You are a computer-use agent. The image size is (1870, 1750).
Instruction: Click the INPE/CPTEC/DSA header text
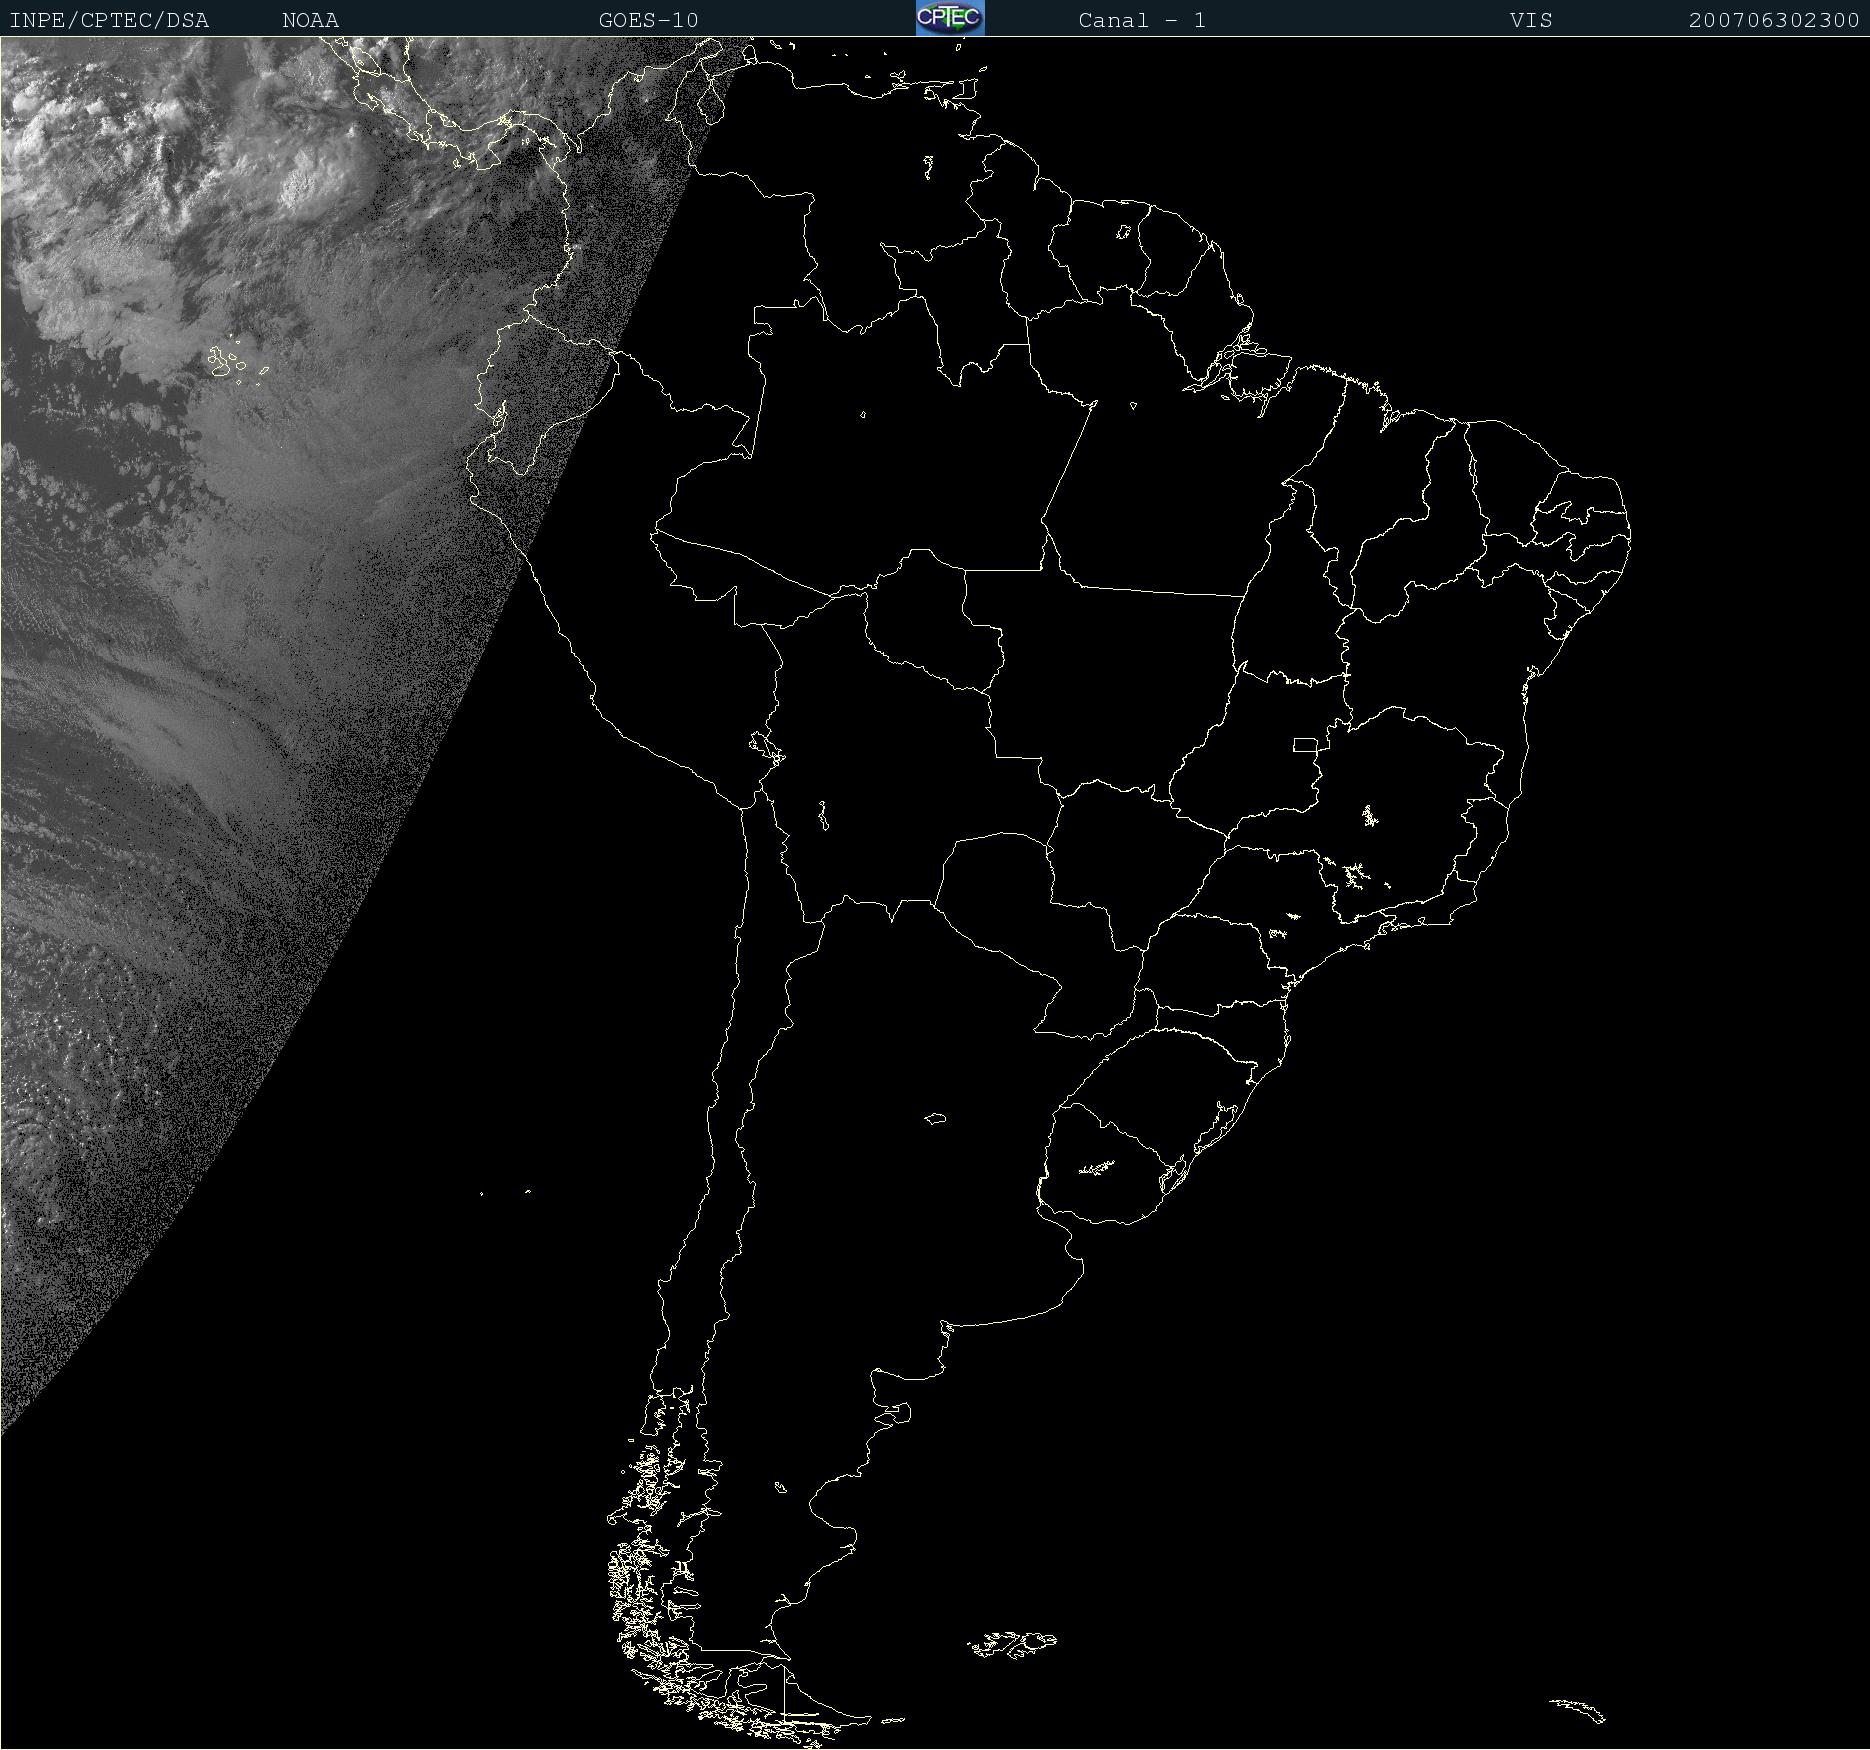(109, 21)
